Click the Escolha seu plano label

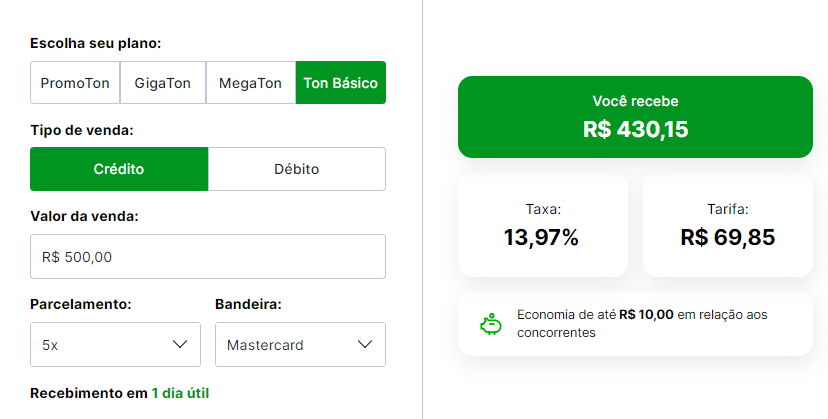tap(96, 43)
